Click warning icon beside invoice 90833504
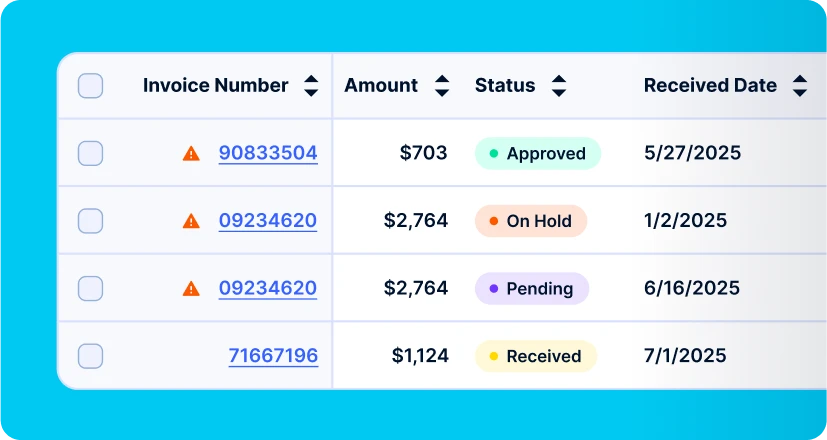The height and width of the screenshot is (440, 827). click(x=191, y=154)
